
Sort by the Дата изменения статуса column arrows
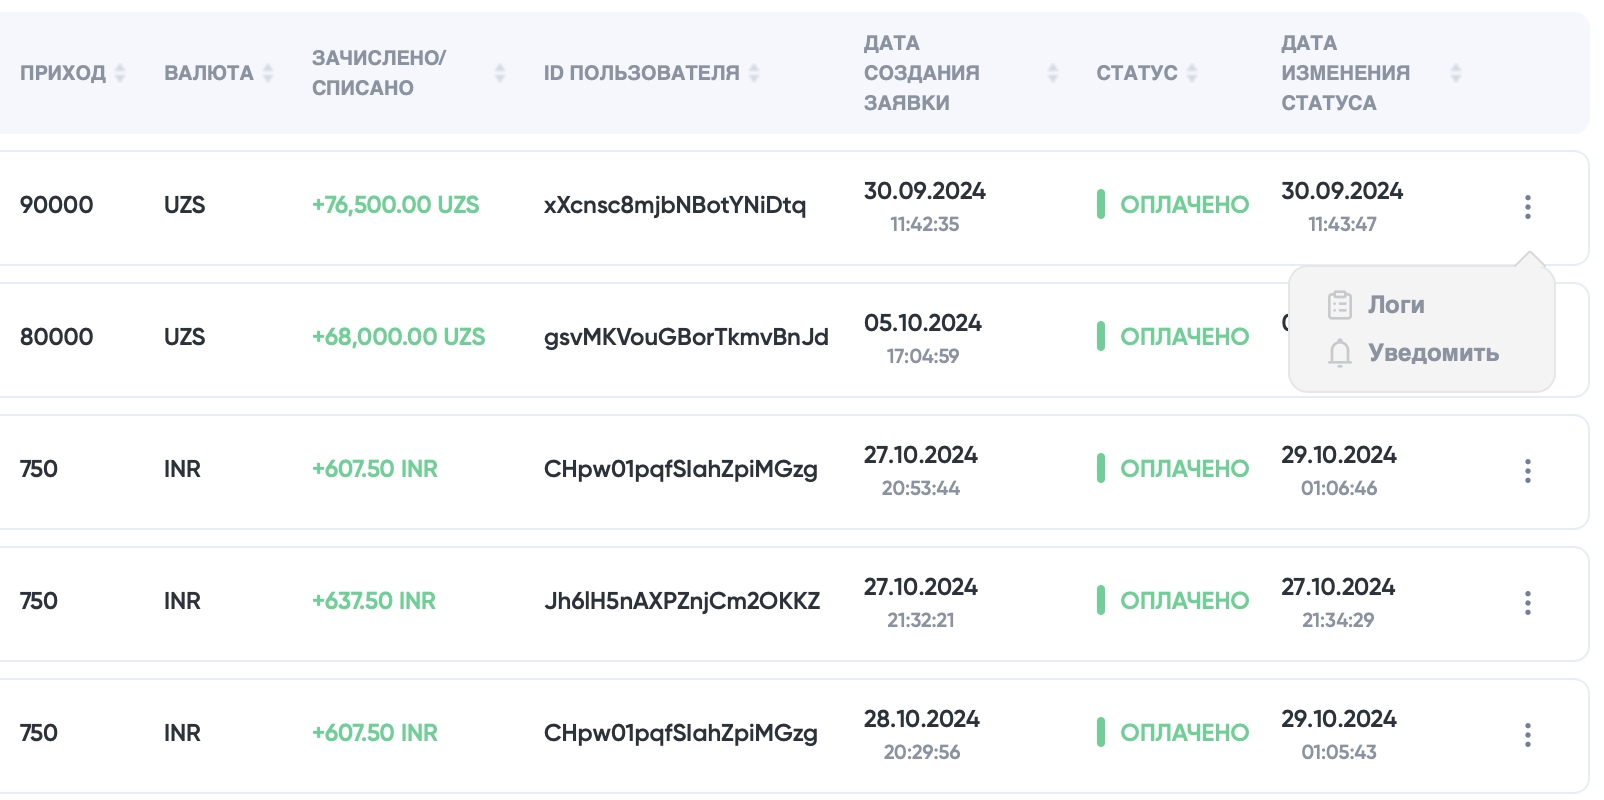point(1456,73)
